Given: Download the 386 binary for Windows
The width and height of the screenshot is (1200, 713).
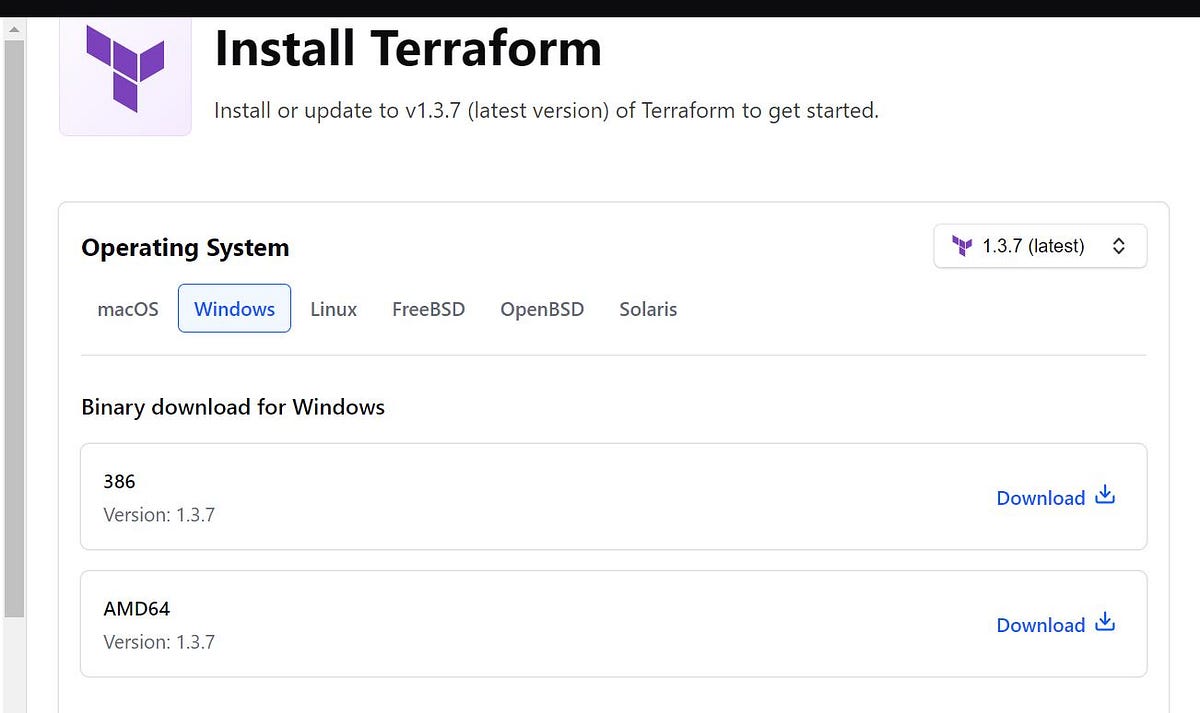Looking at the screenshot, I should (1040, 497).
